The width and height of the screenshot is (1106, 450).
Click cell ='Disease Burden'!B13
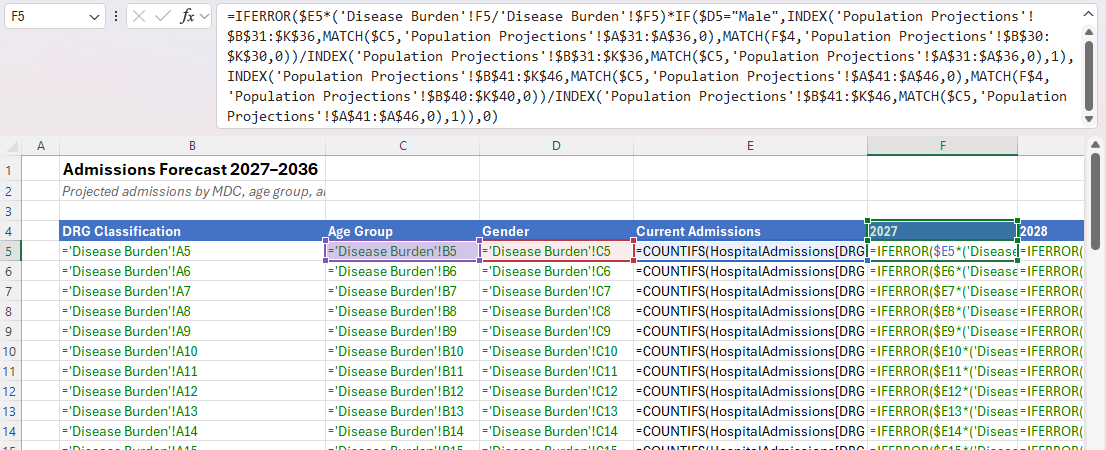click(402, 412)
